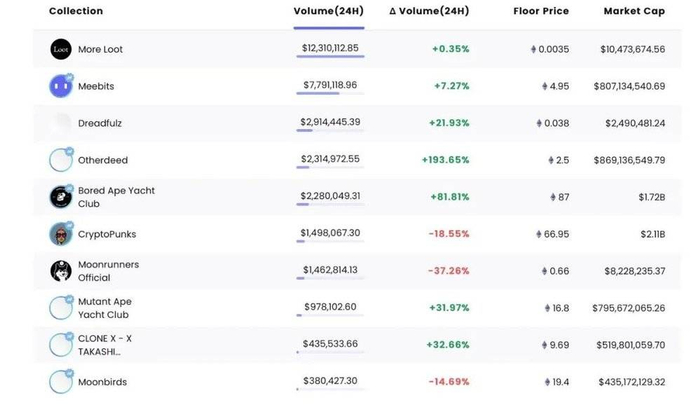Sort by Collection column header
Viewport: 700px width, 412px height.
76,11
